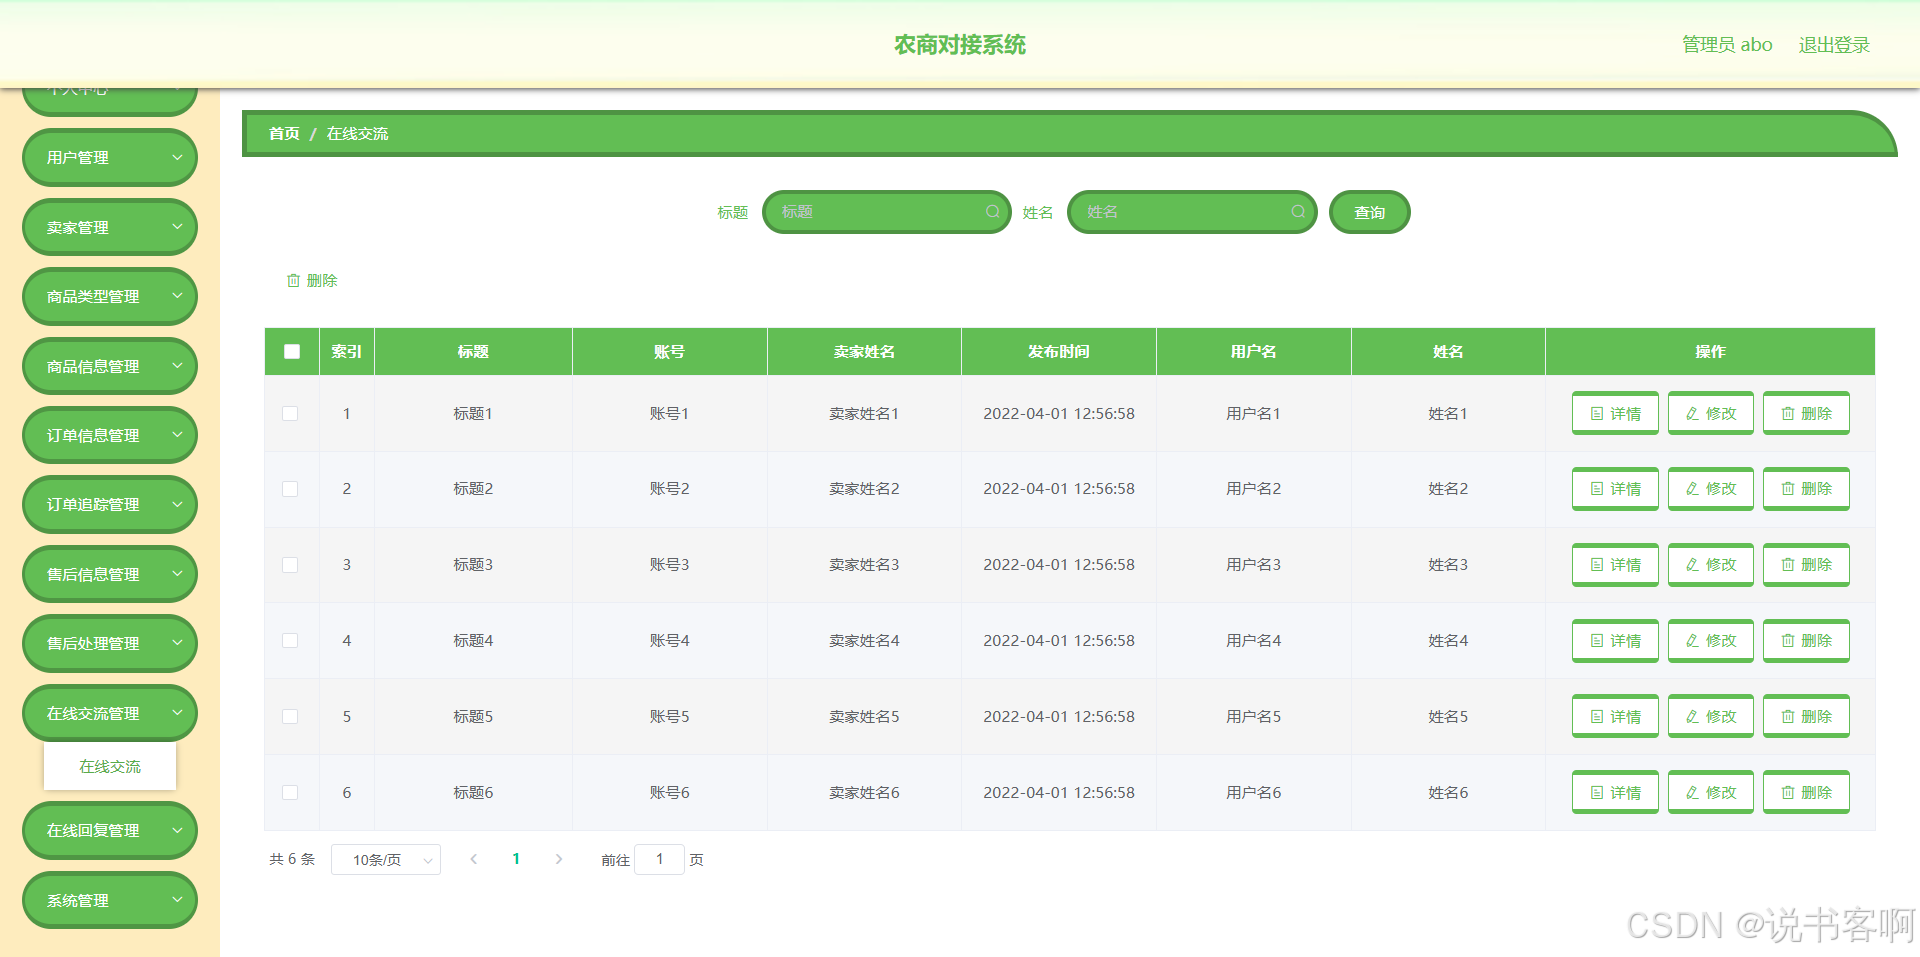Click the 退出登录 link
Image resolution: width=1920 pixels, height=957 pixels.
coord(1834,45)
